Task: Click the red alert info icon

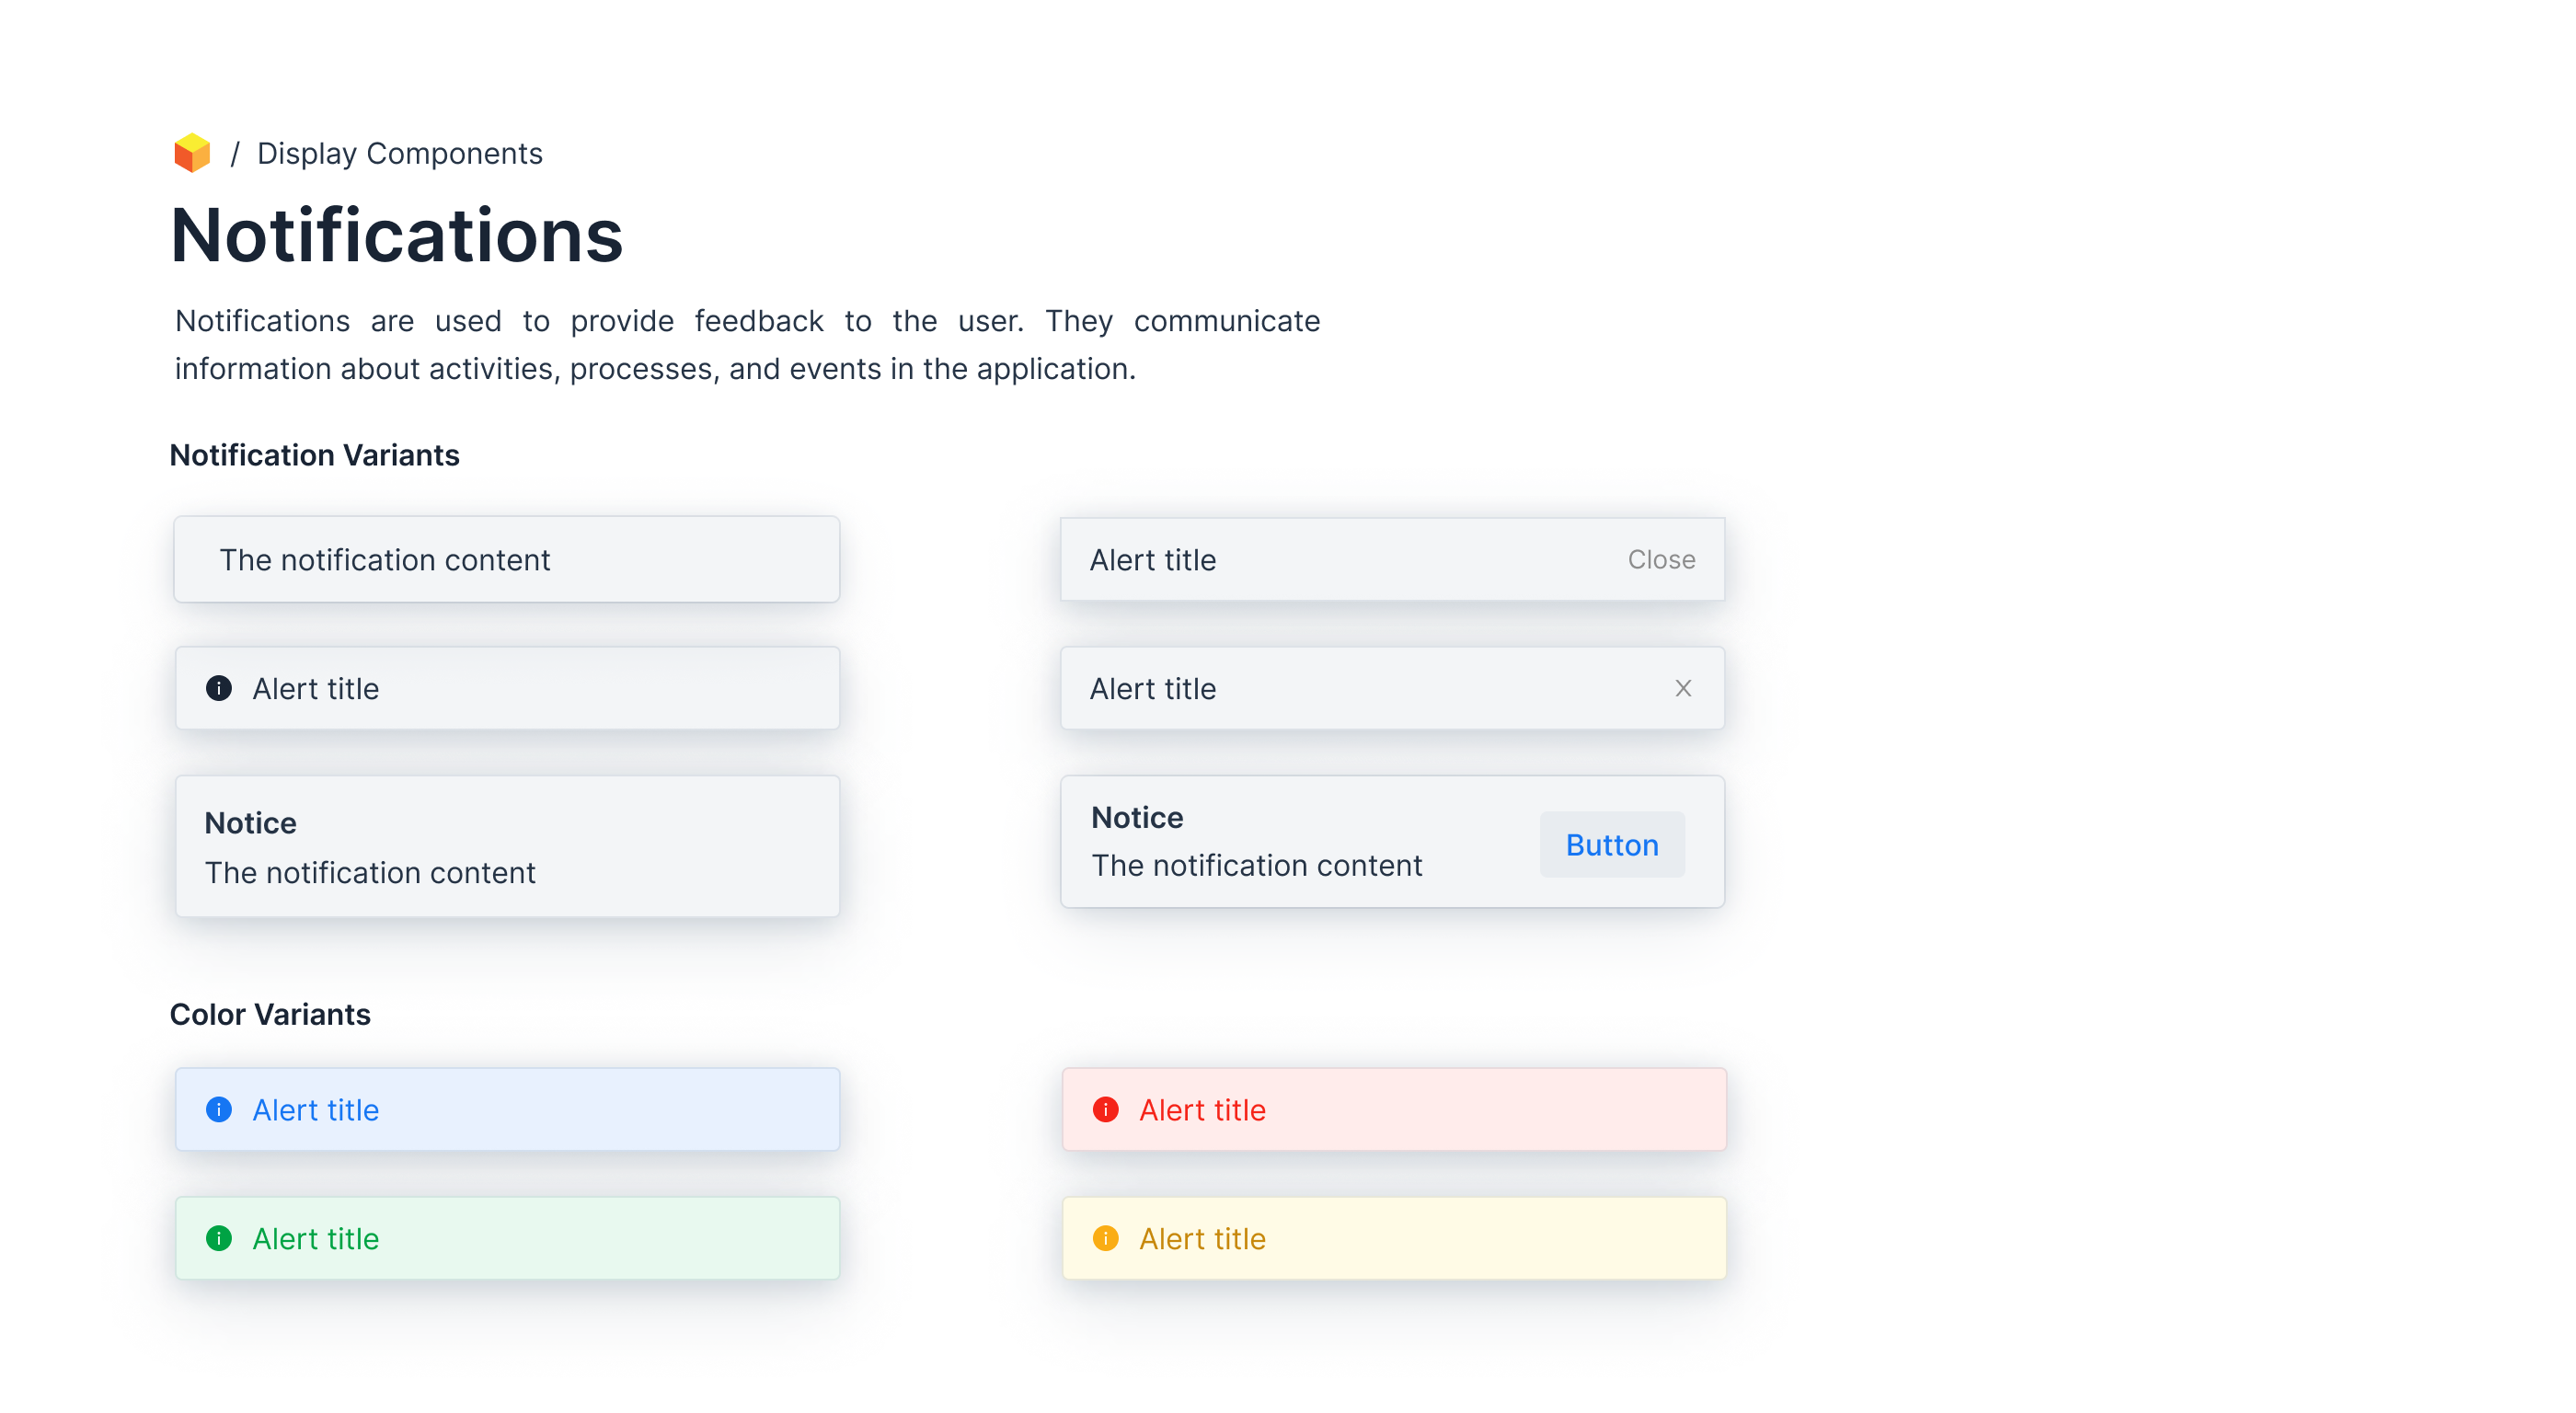Action: [1105, 1109]
